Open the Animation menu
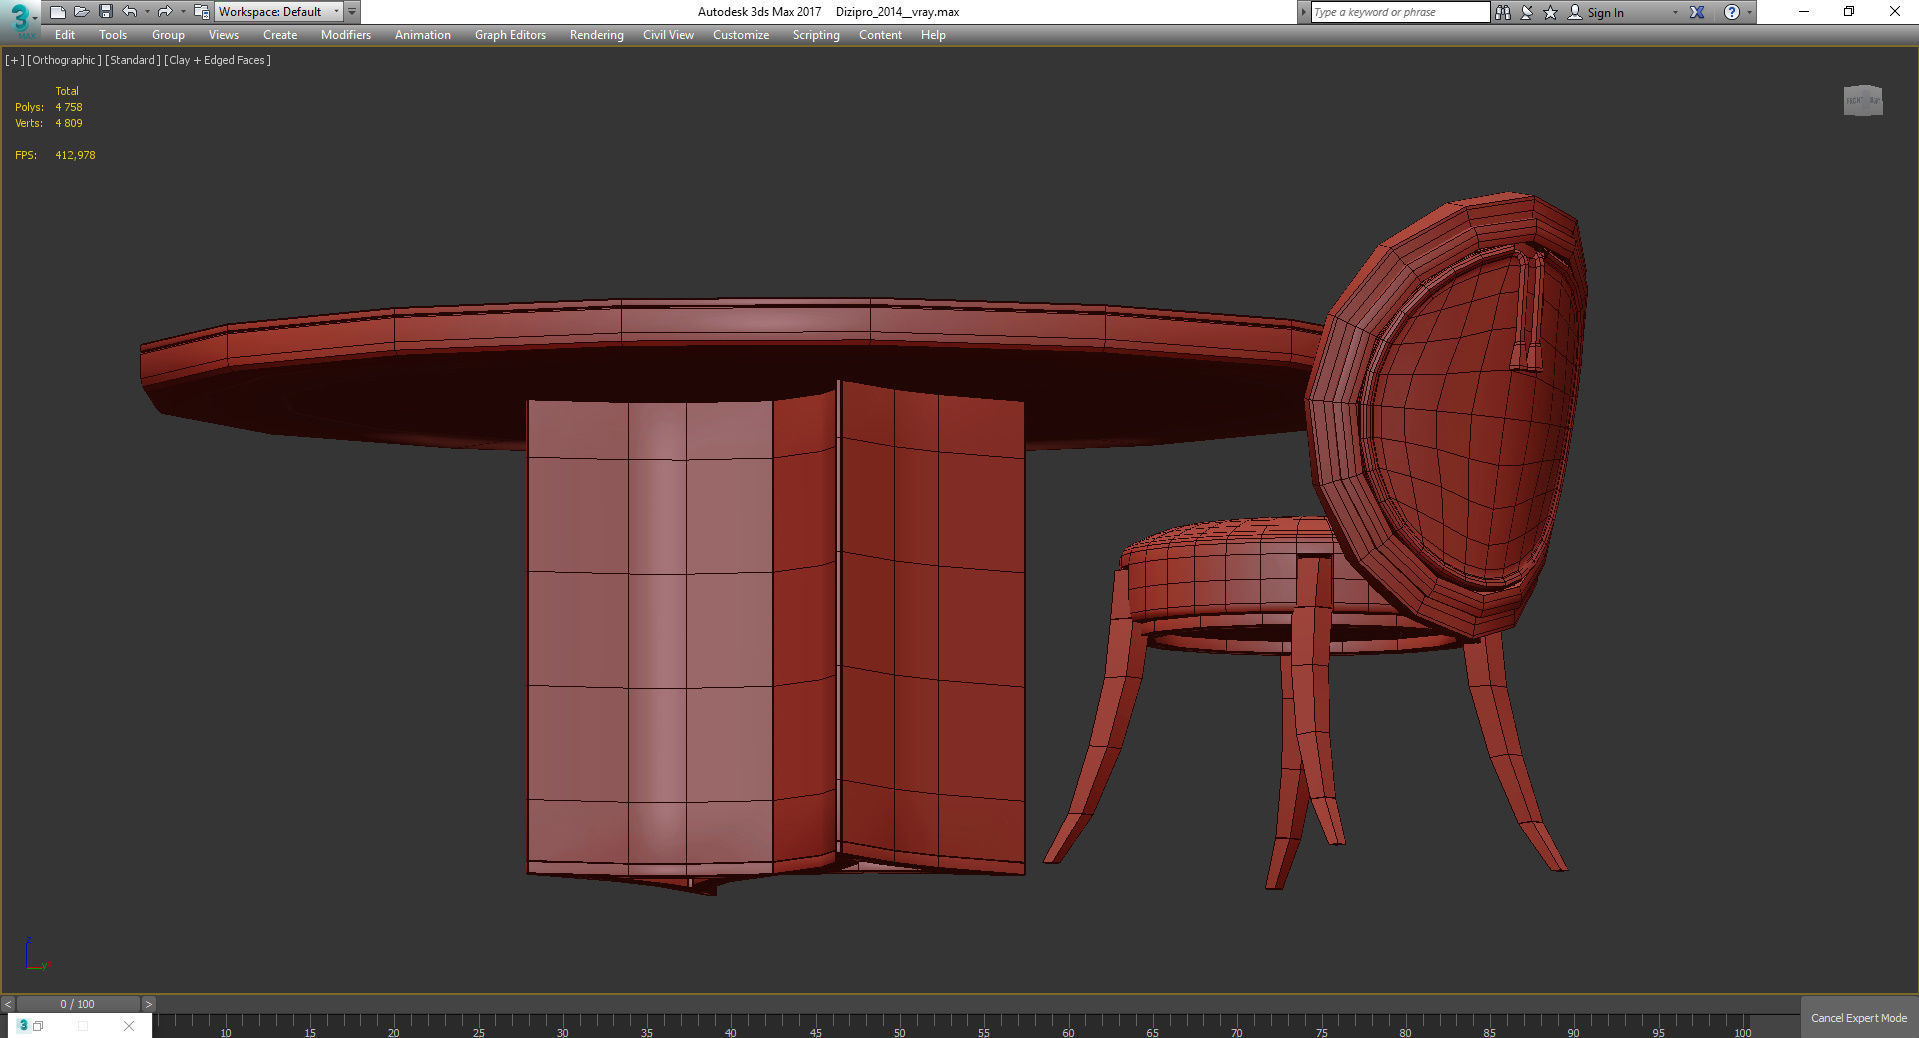The image size is (1919, 1038). pos(423,35)
